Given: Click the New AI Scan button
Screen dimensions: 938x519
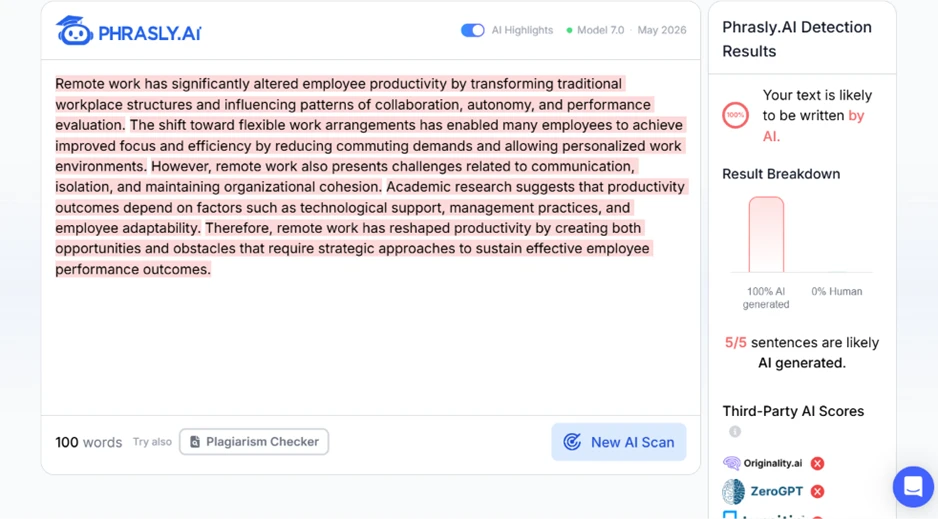Looking at the screenshot, I should tap(619, 442).
